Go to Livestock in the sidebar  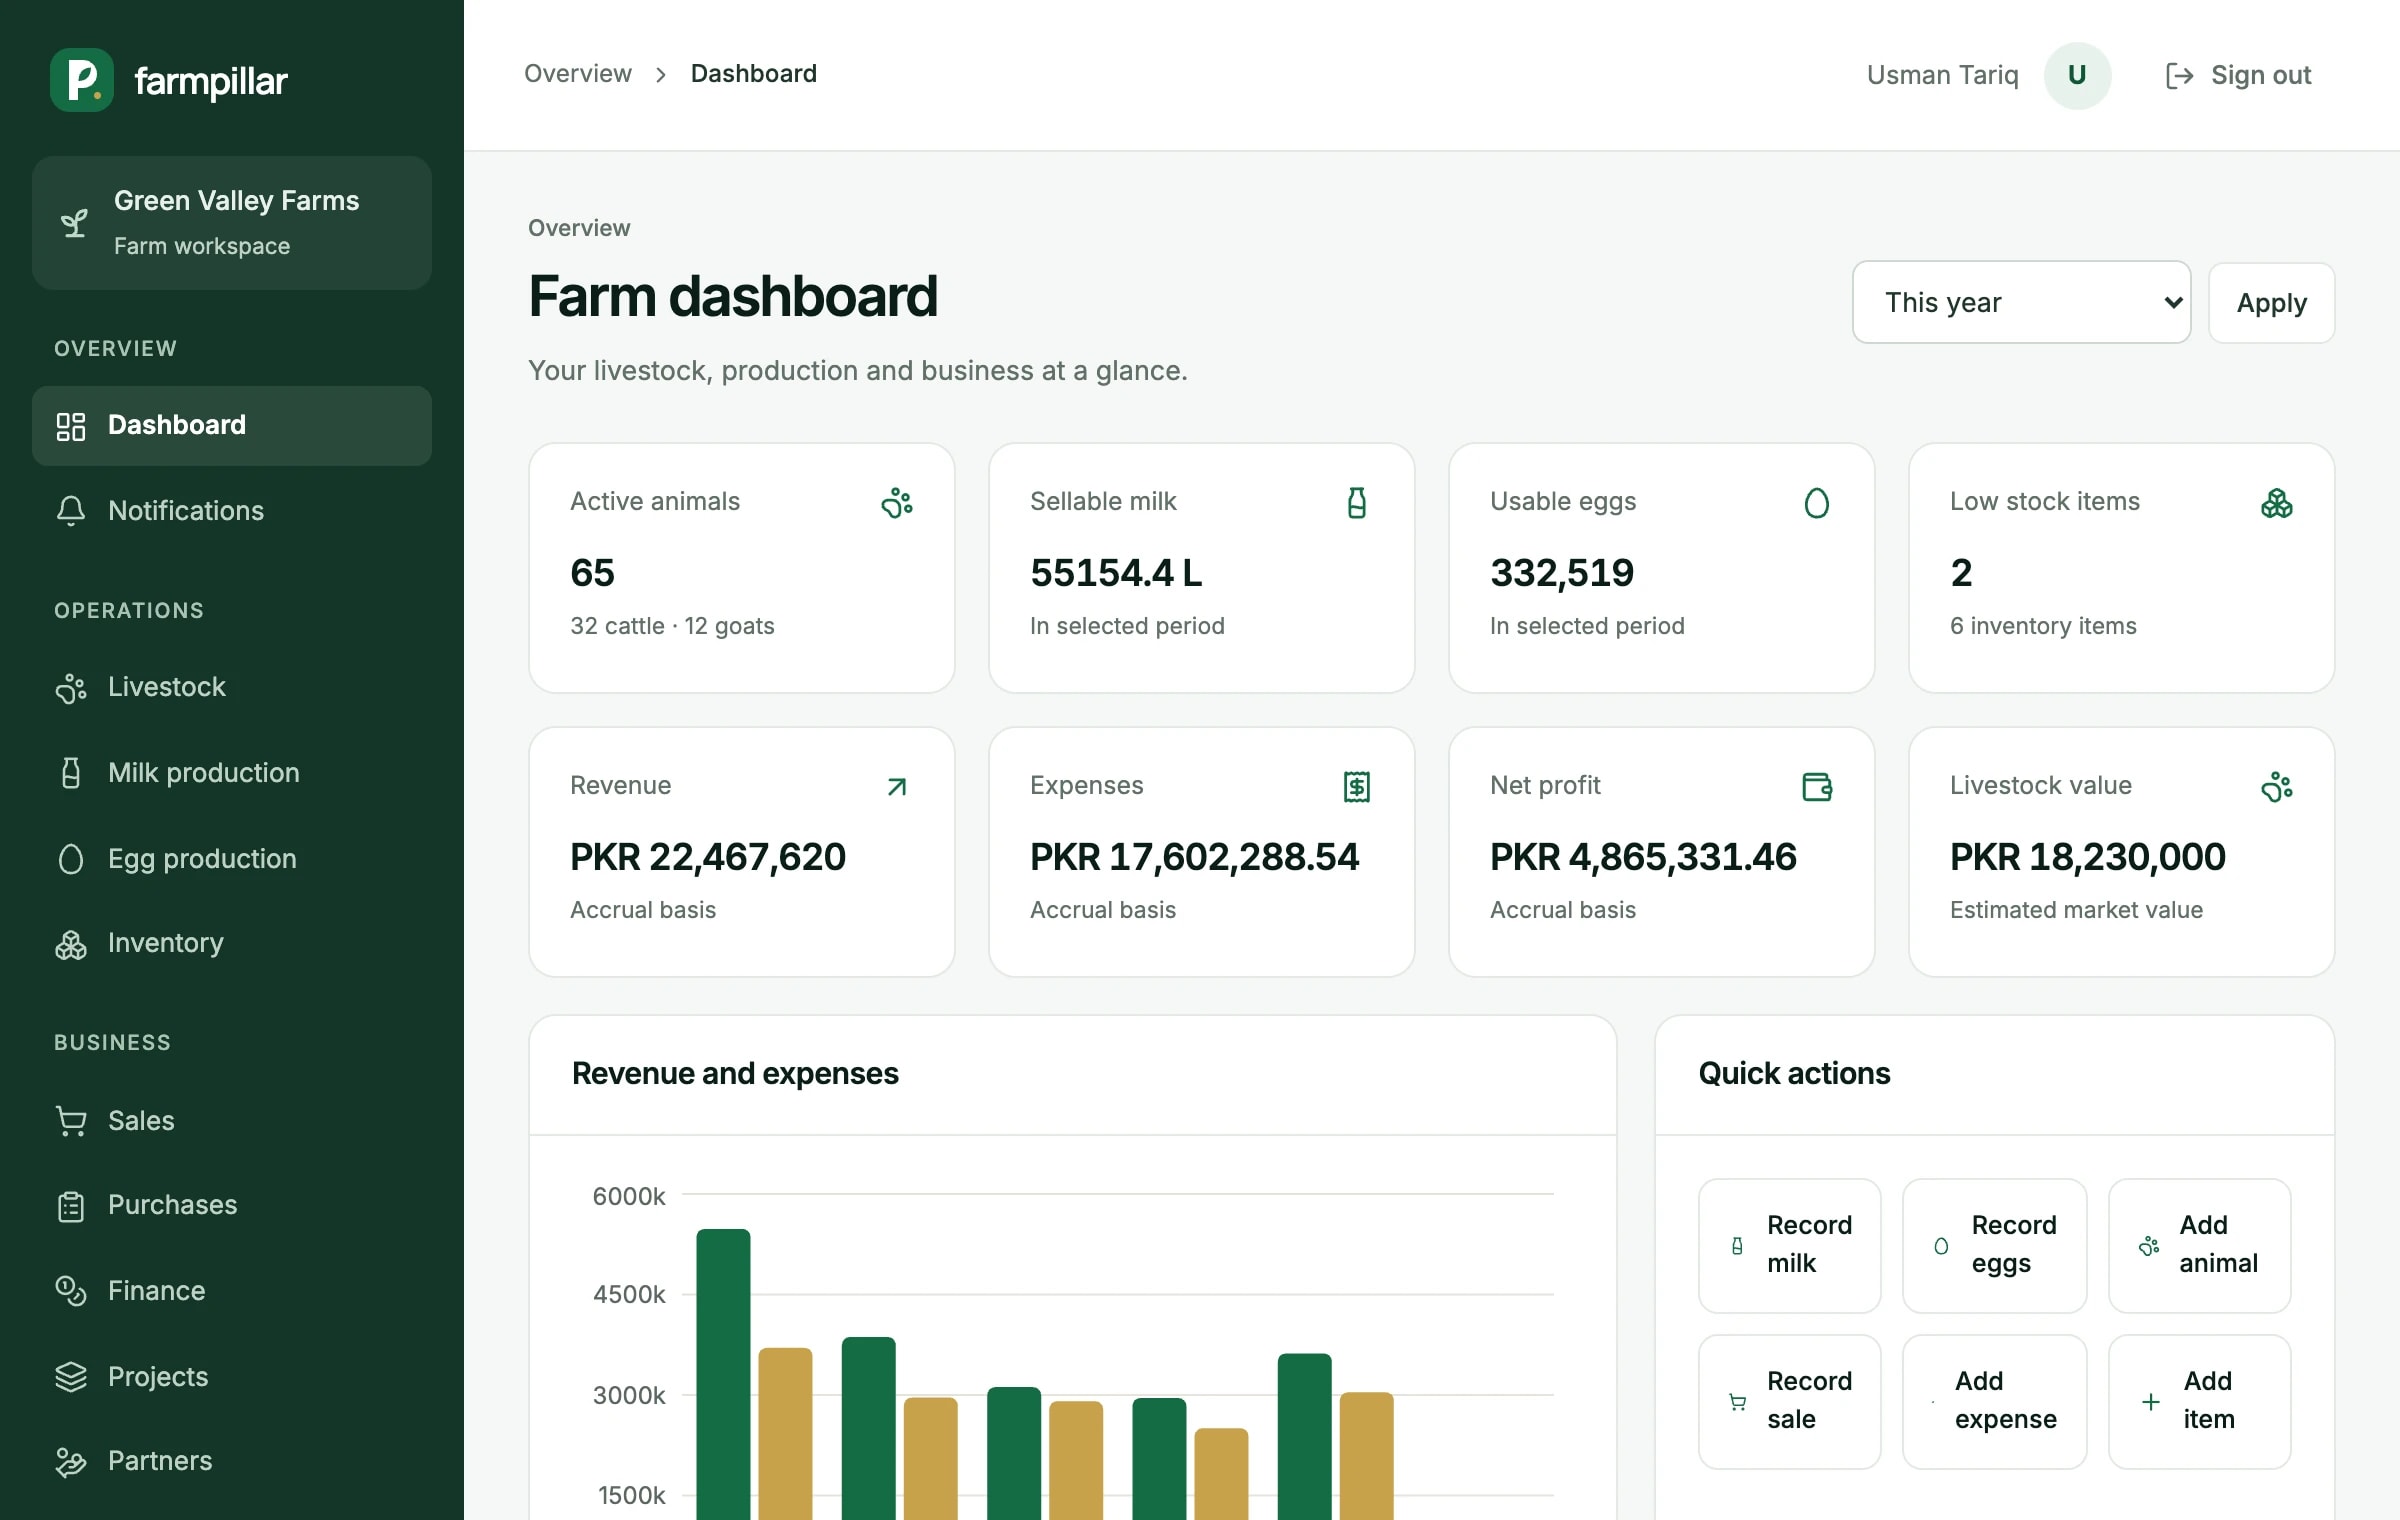pos(232,688)
